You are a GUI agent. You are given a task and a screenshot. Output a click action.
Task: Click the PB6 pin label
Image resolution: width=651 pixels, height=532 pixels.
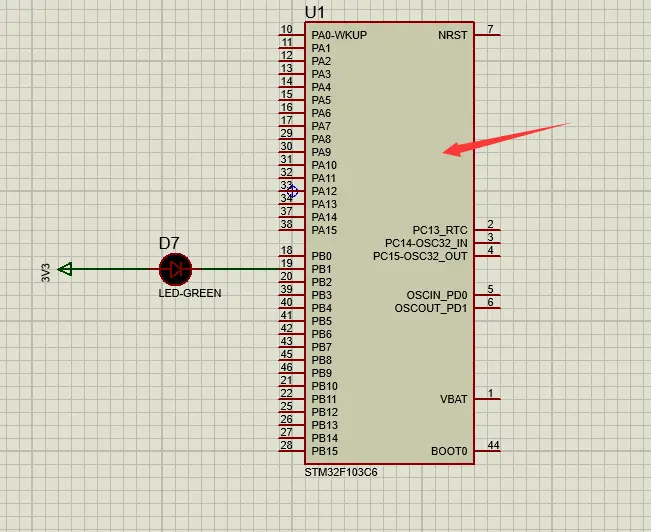321,334
